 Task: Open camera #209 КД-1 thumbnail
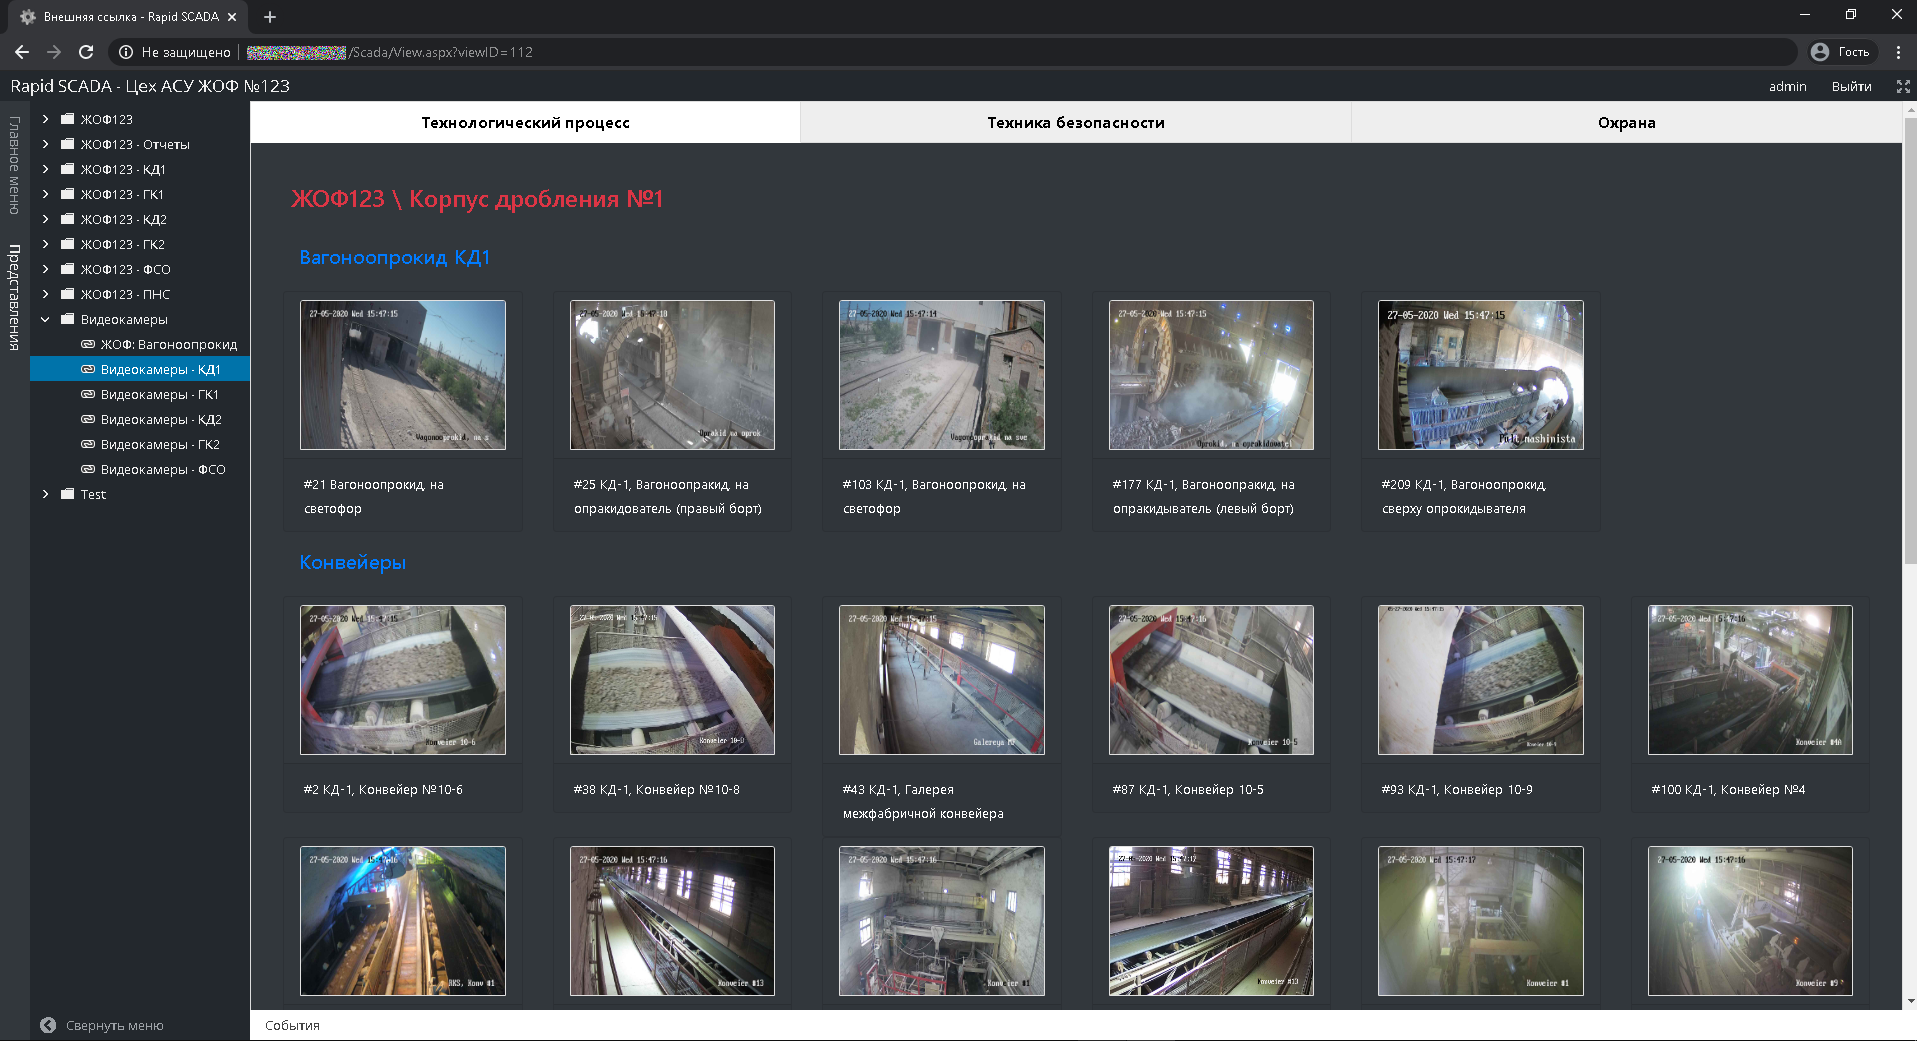point(1481,375)
